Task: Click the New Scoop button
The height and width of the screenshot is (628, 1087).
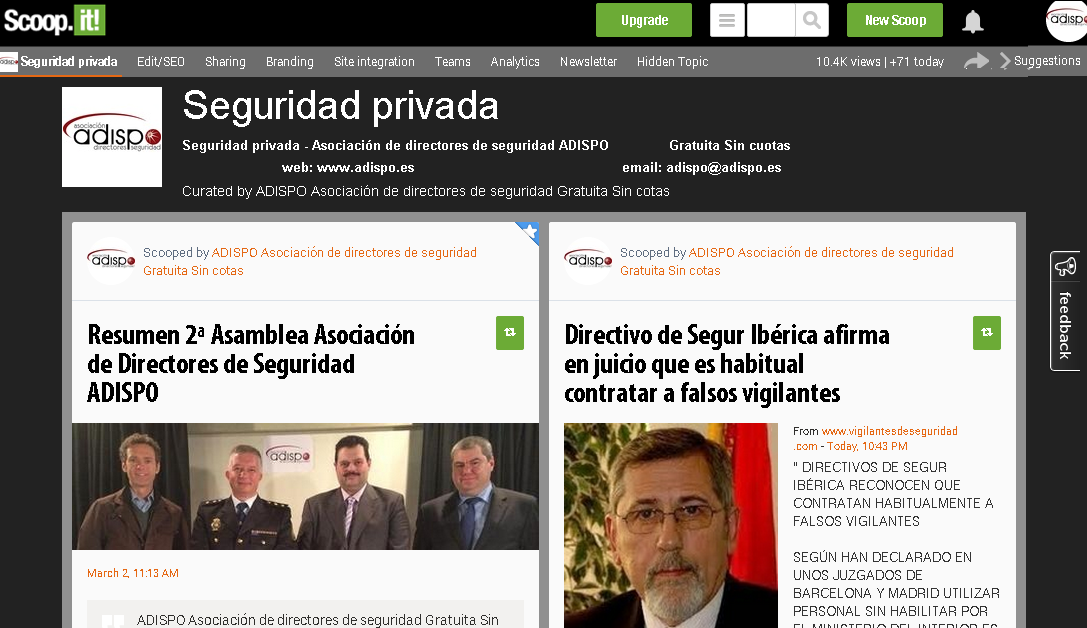Action: coord(895,20)
